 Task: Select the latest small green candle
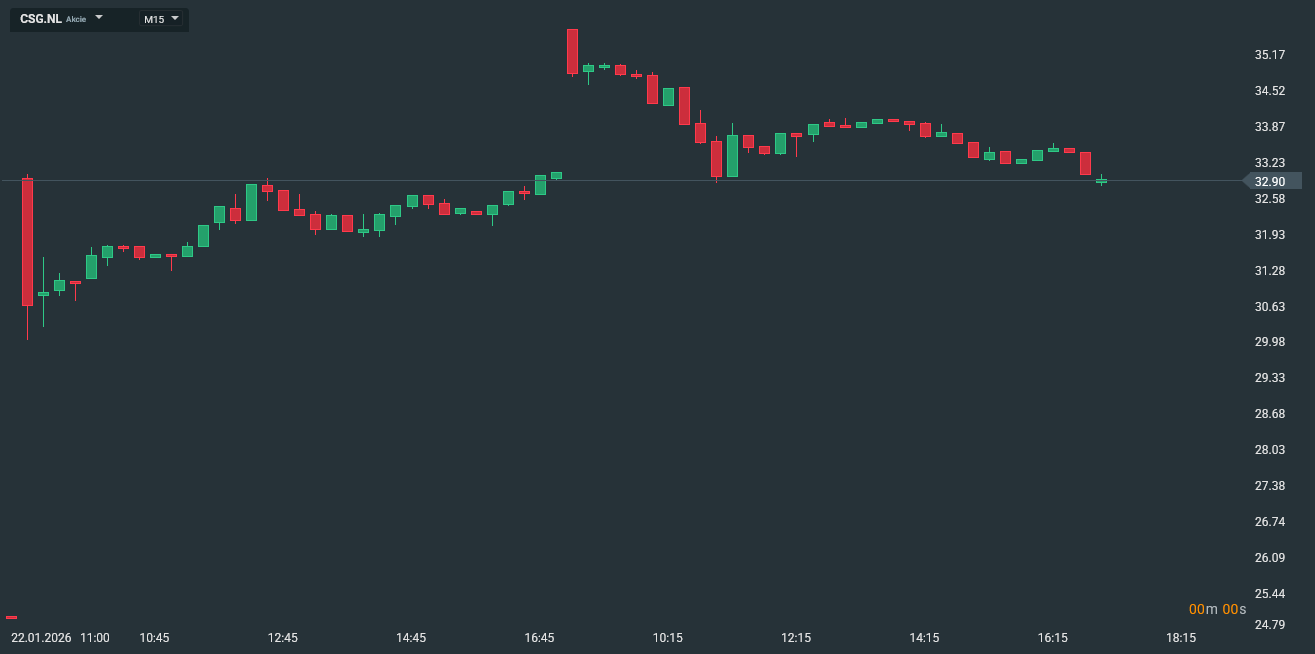(1101, 181)
